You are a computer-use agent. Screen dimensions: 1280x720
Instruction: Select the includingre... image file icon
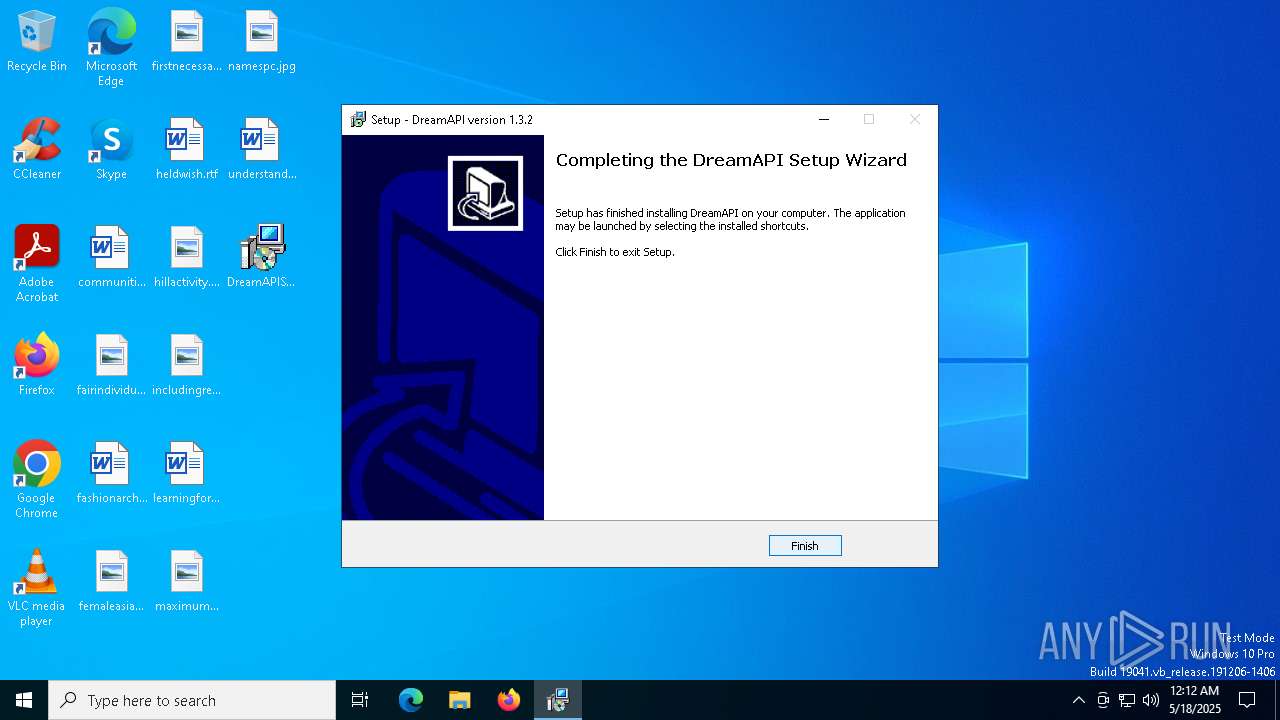pyautogui.click(x=187, y=366)
